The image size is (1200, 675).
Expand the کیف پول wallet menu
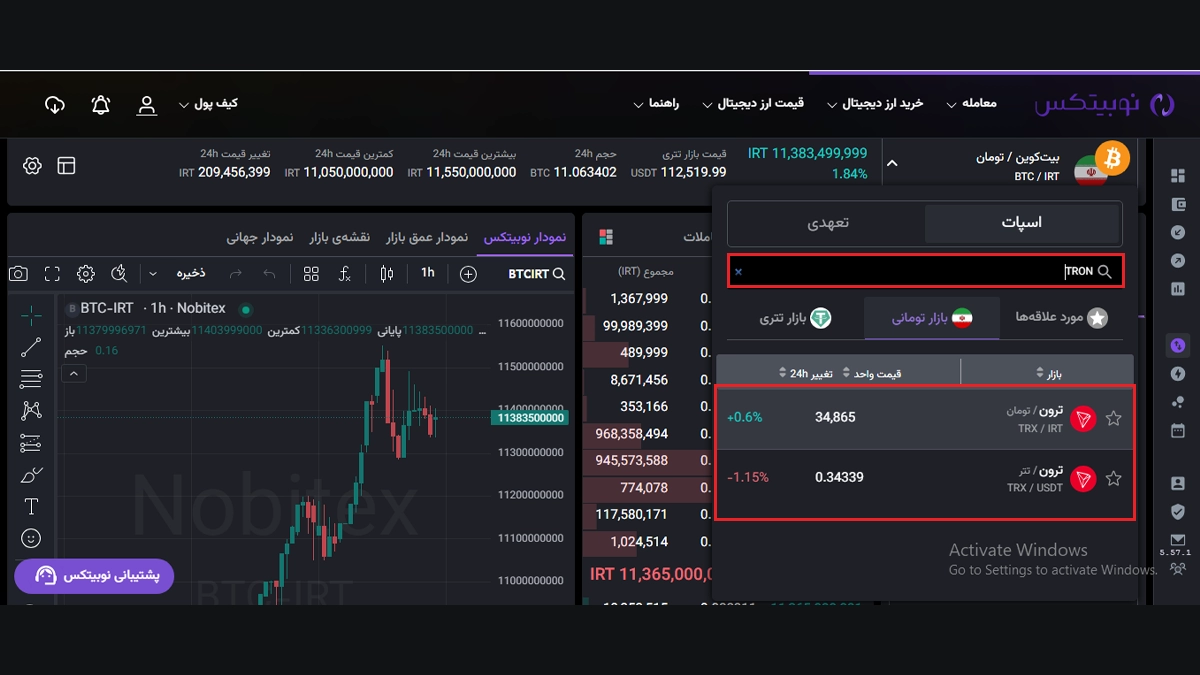208,104
